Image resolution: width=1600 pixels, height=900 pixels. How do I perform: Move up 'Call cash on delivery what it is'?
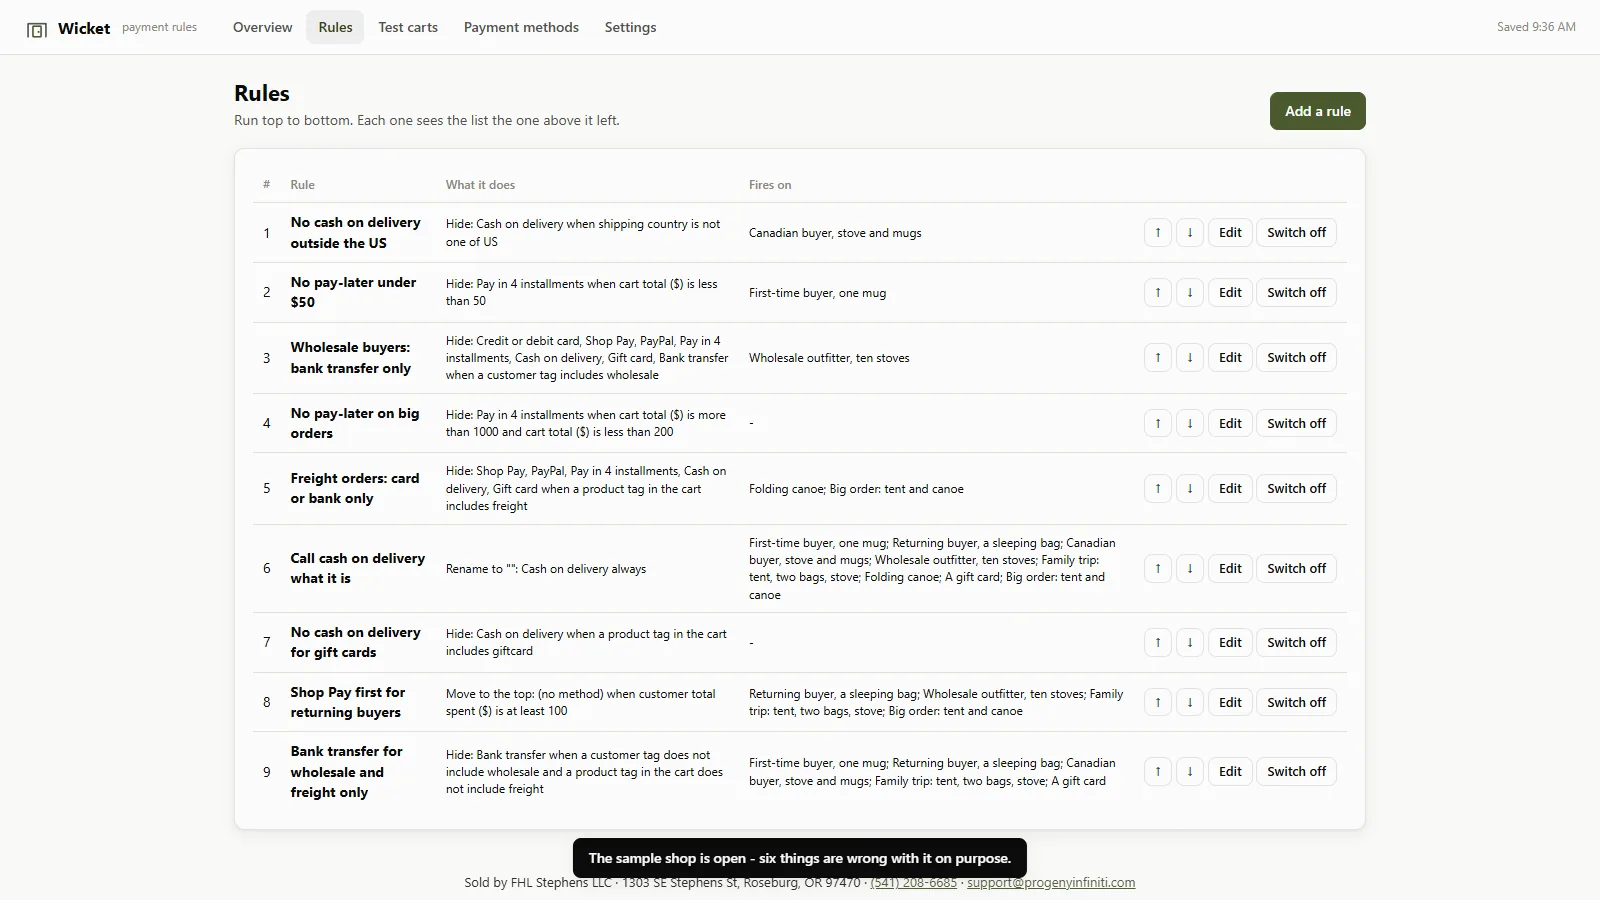[x=1157, y=569]
